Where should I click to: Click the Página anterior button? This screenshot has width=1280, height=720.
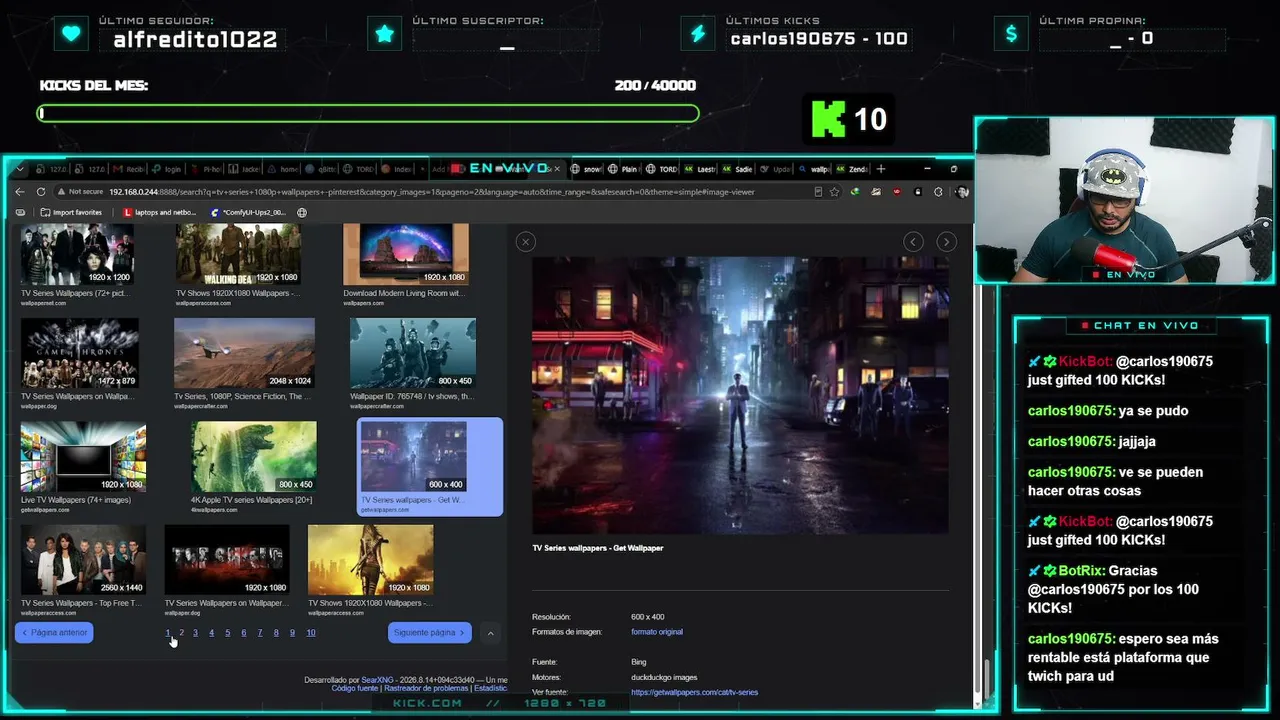54,632
